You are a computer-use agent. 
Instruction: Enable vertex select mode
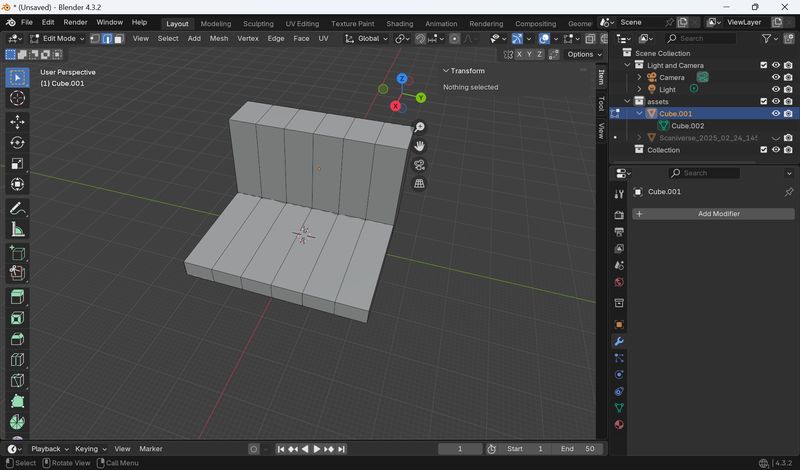[x=95, y=39]
